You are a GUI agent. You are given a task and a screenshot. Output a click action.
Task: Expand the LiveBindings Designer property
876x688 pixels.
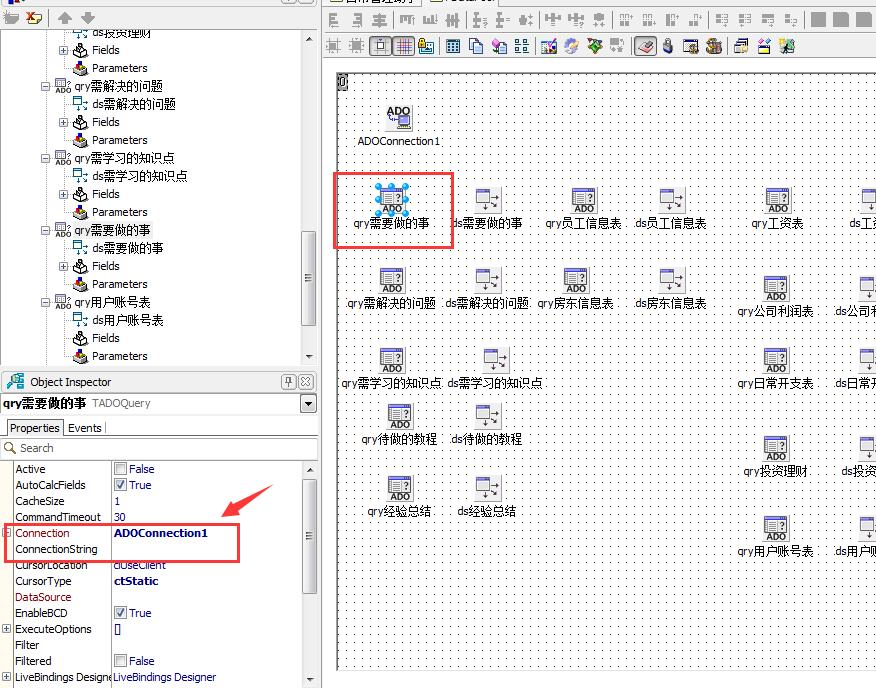point(7,677)
